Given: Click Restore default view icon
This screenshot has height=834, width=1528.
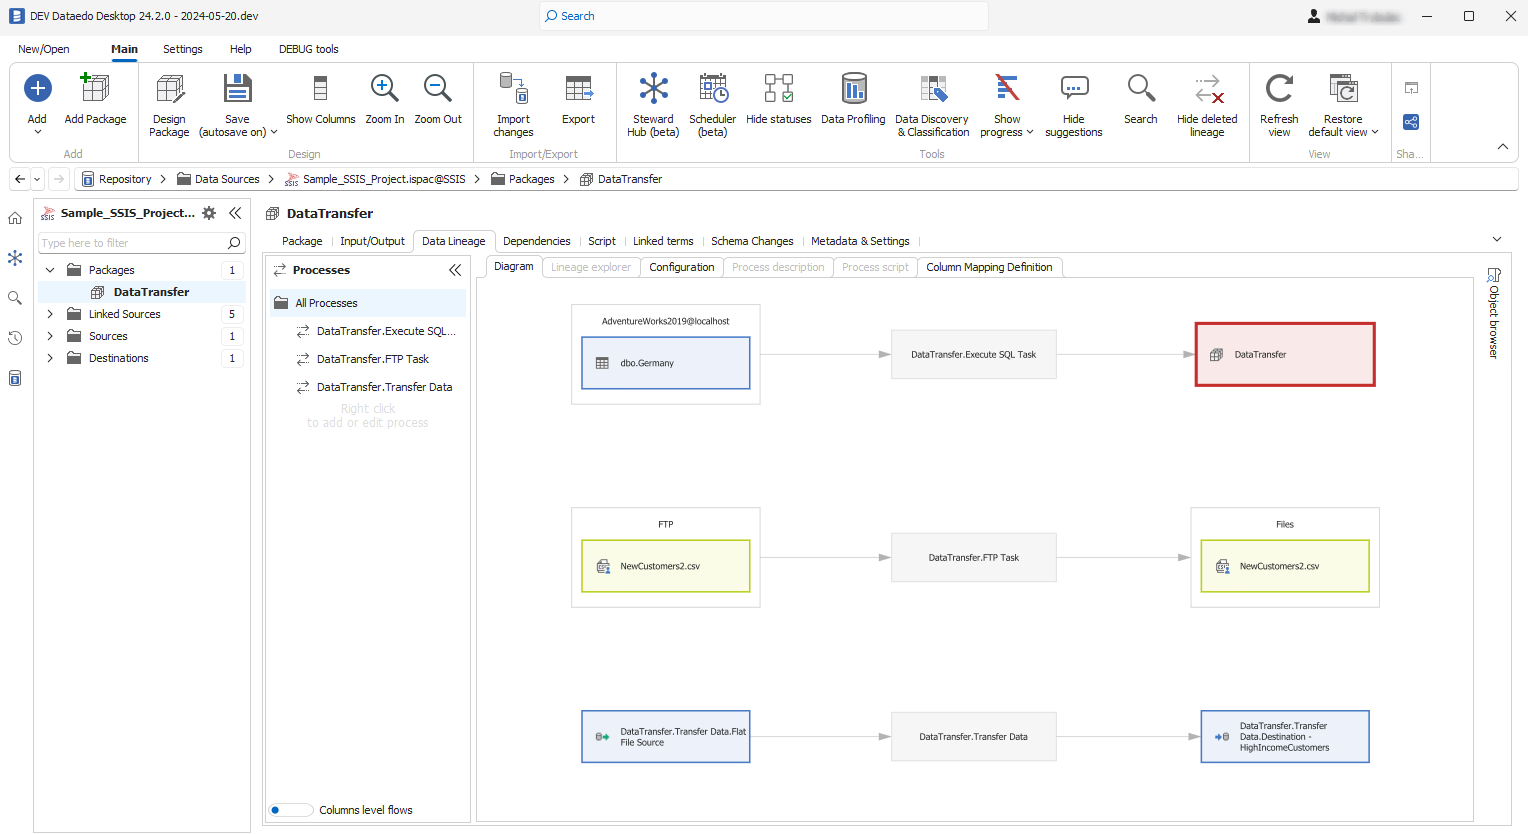Looking at the screenshot, I should pyautogui.click(x=1343, y=88).
